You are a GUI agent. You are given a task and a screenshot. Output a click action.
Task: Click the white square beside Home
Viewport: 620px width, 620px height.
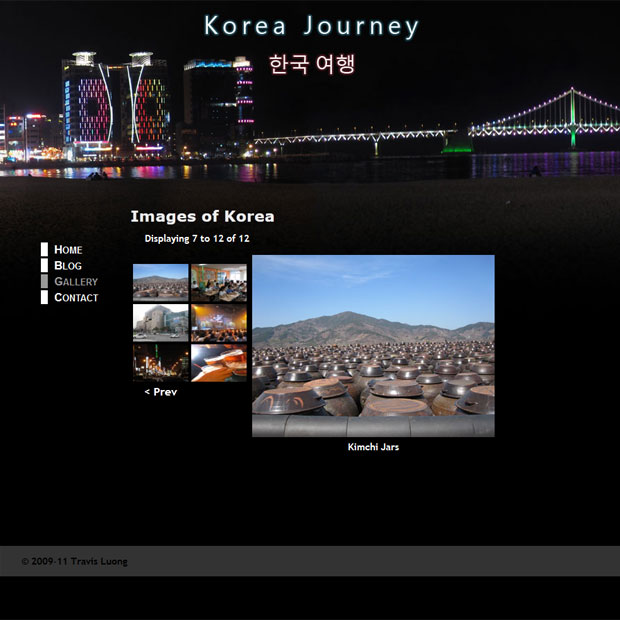pyautogui.click(x=44, y=250)
